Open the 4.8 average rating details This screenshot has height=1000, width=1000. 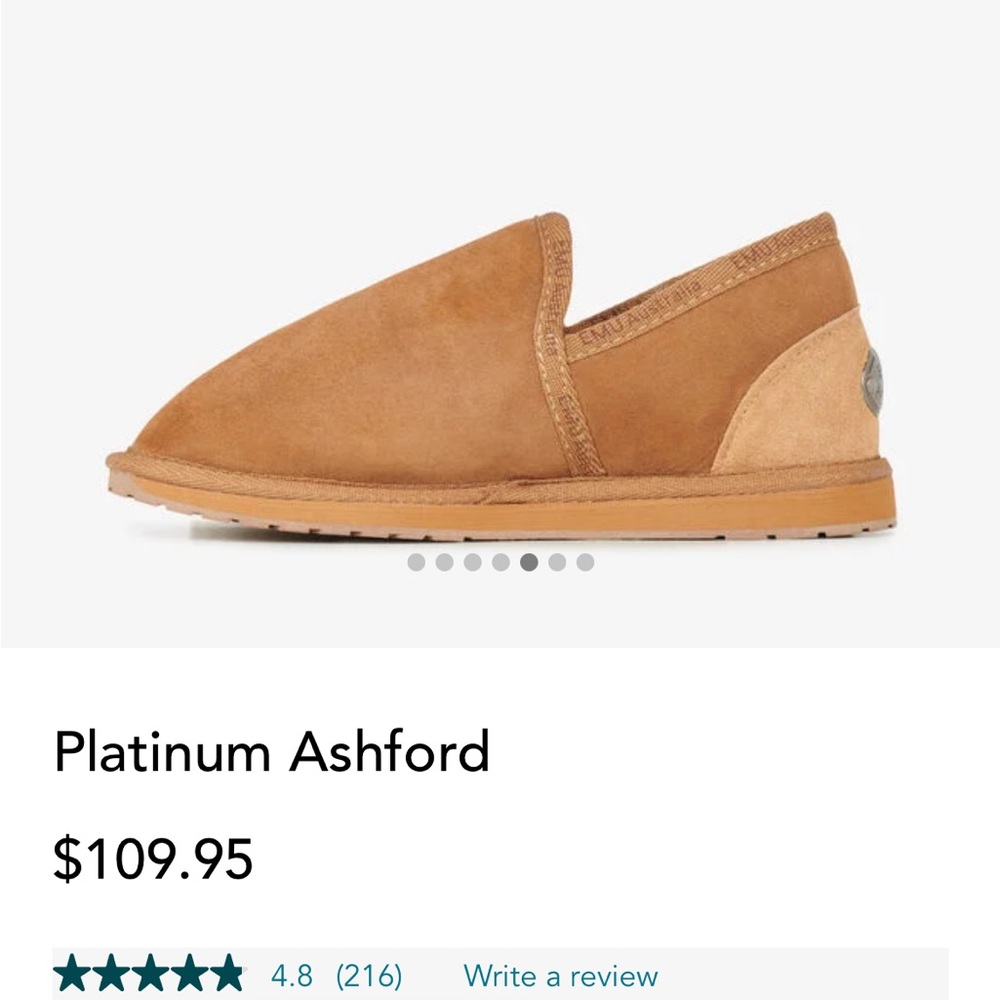[292, 975]
